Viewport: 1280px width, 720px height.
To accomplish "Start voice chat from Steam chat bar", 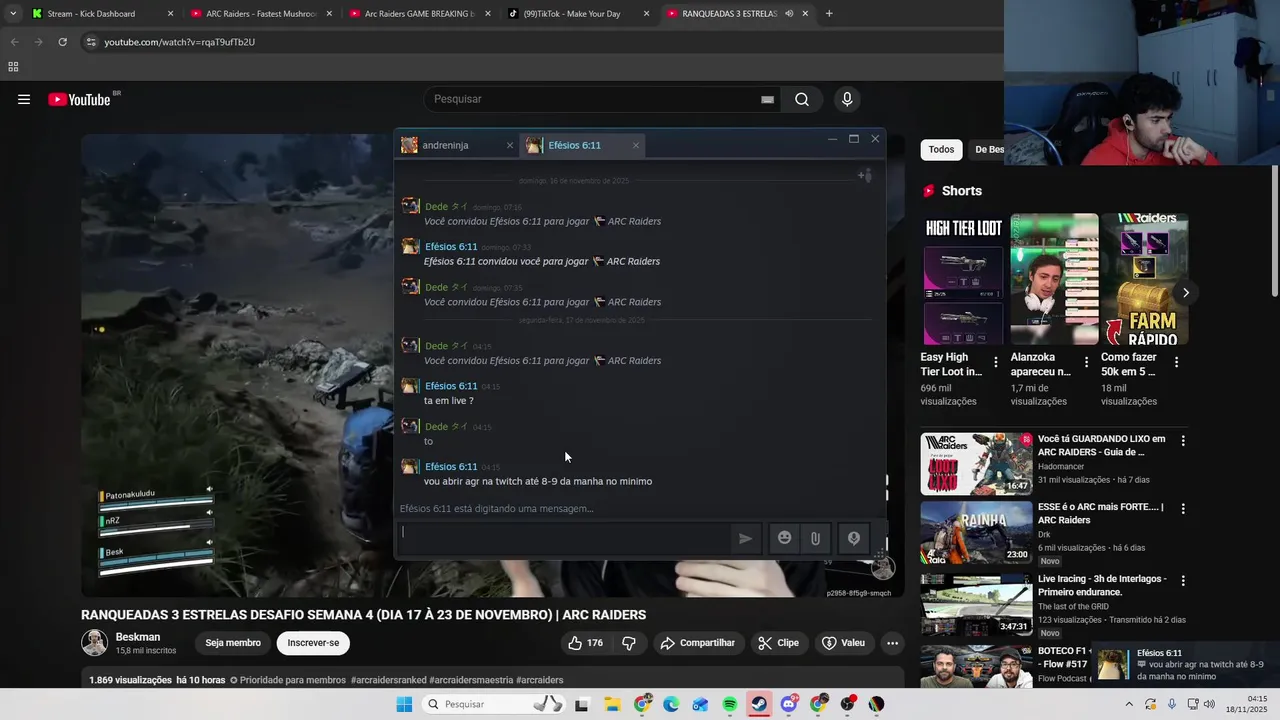I will point(853,538).
